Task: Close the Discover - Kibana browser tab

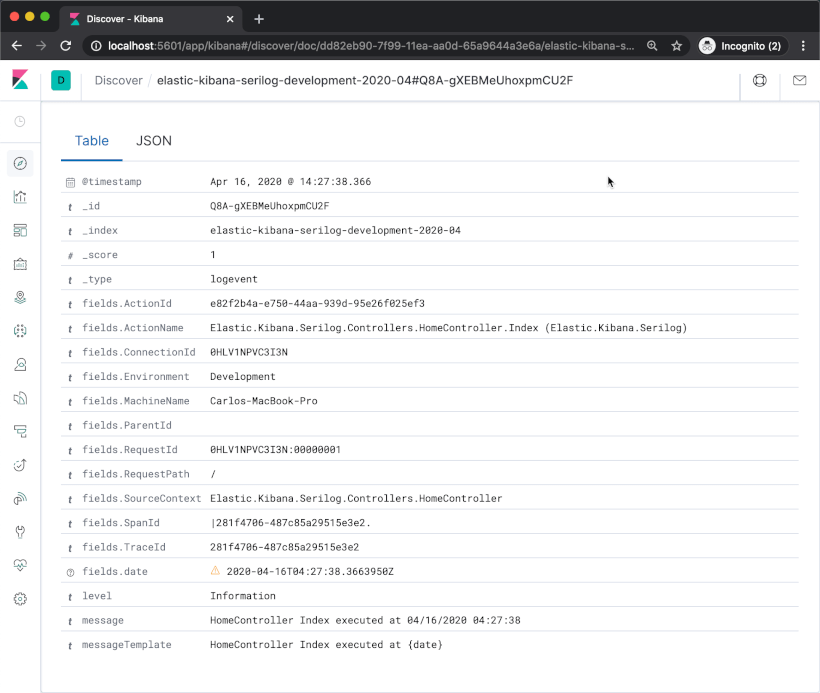Action: 230,19
